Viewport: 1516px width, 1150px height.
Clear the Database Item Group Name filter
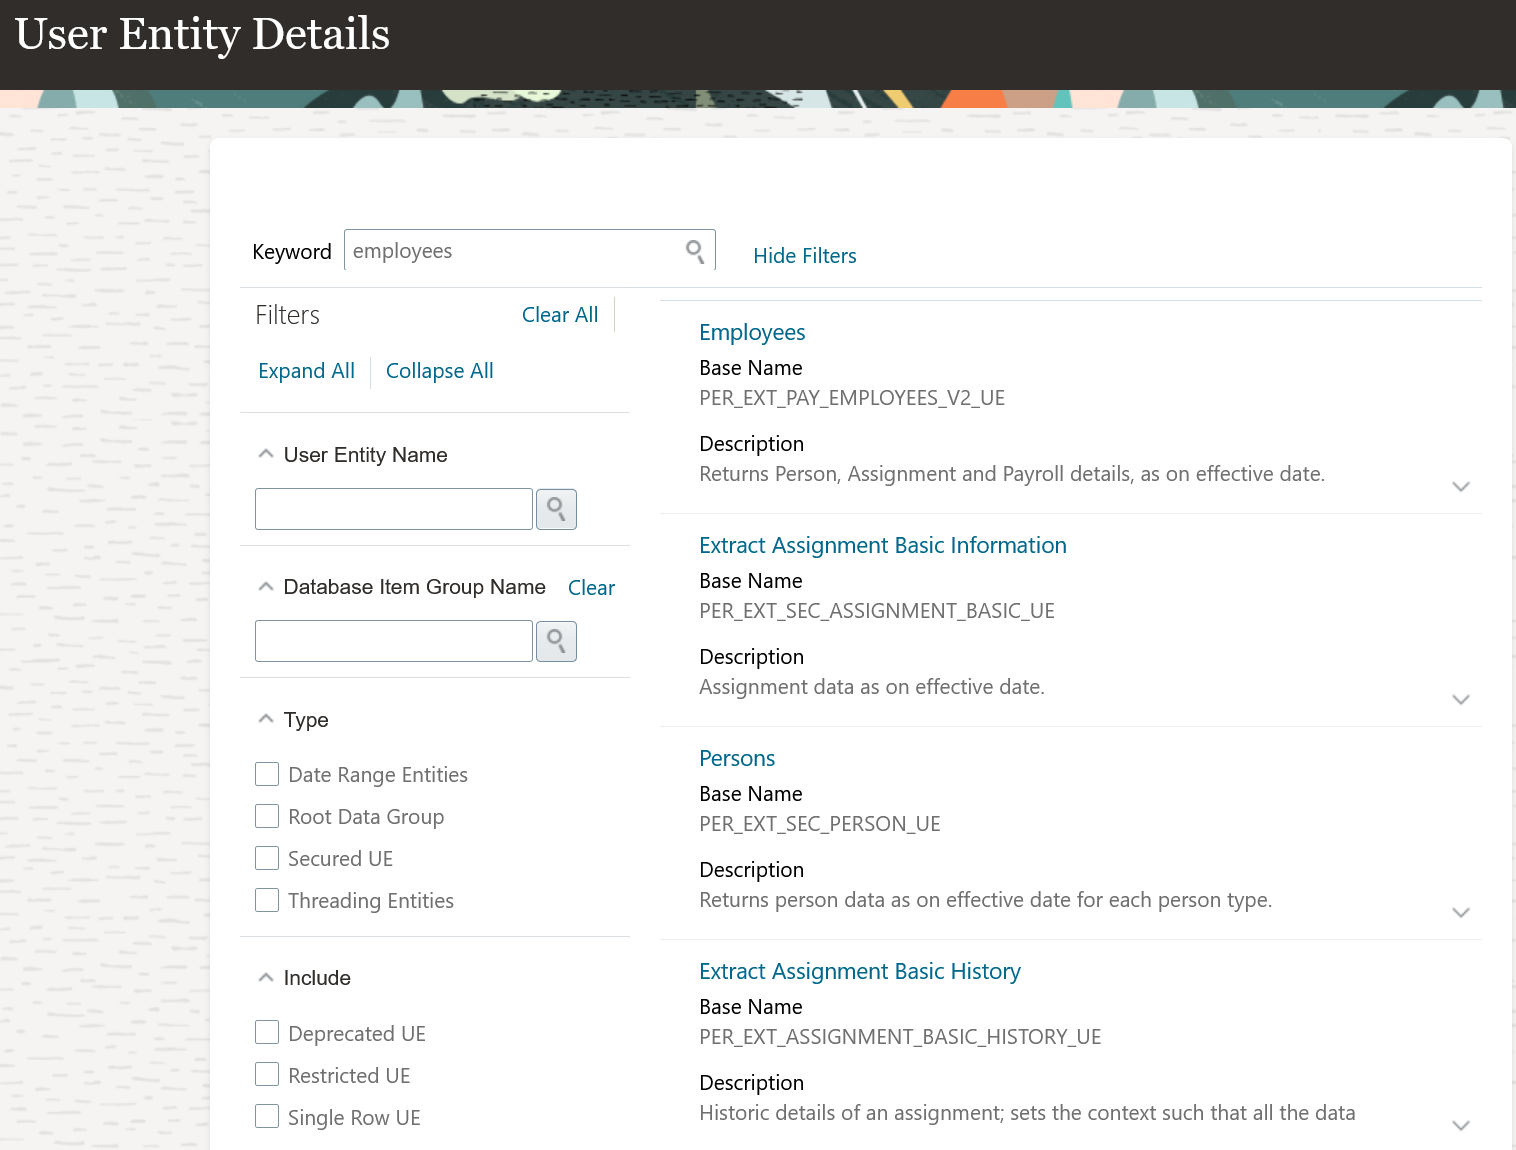coord(591,588)
